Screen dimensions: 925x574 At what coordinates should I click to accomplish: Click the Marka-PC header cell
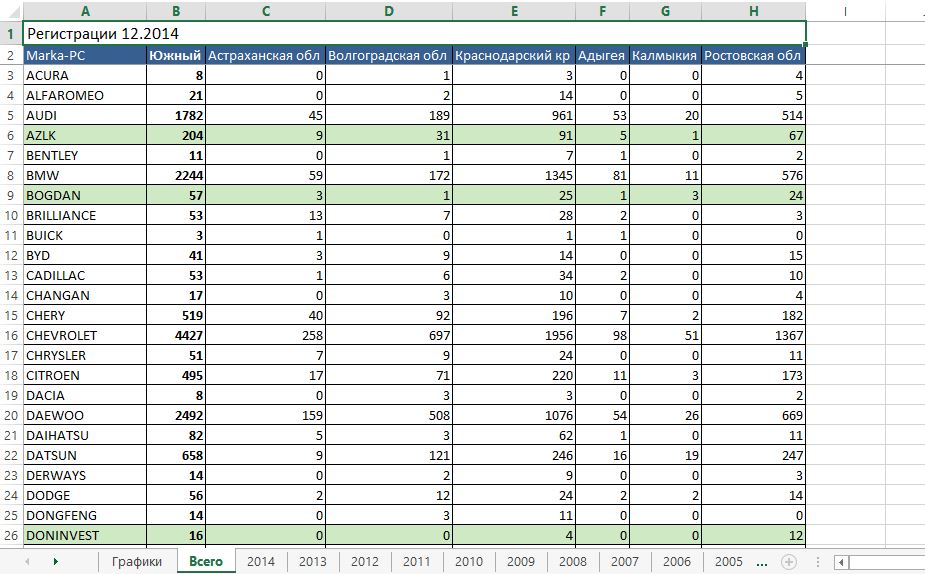coord(85,55)
